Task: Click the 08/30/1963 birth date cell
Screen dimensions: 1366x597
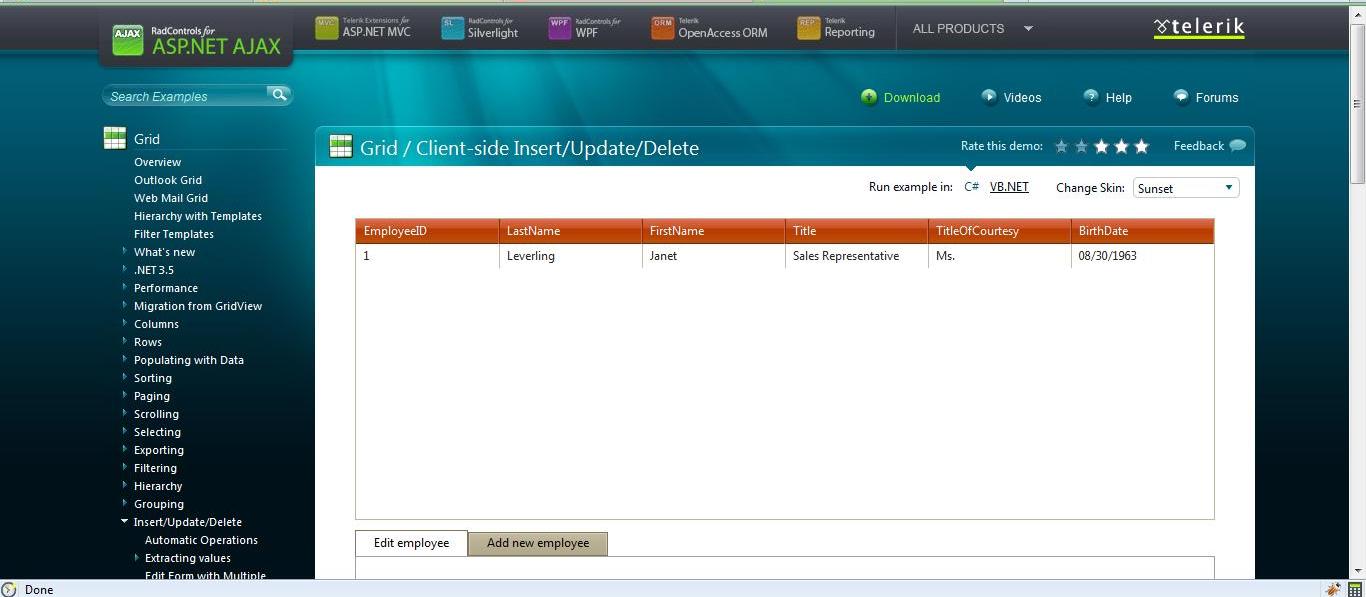Action: (1142, 256)
